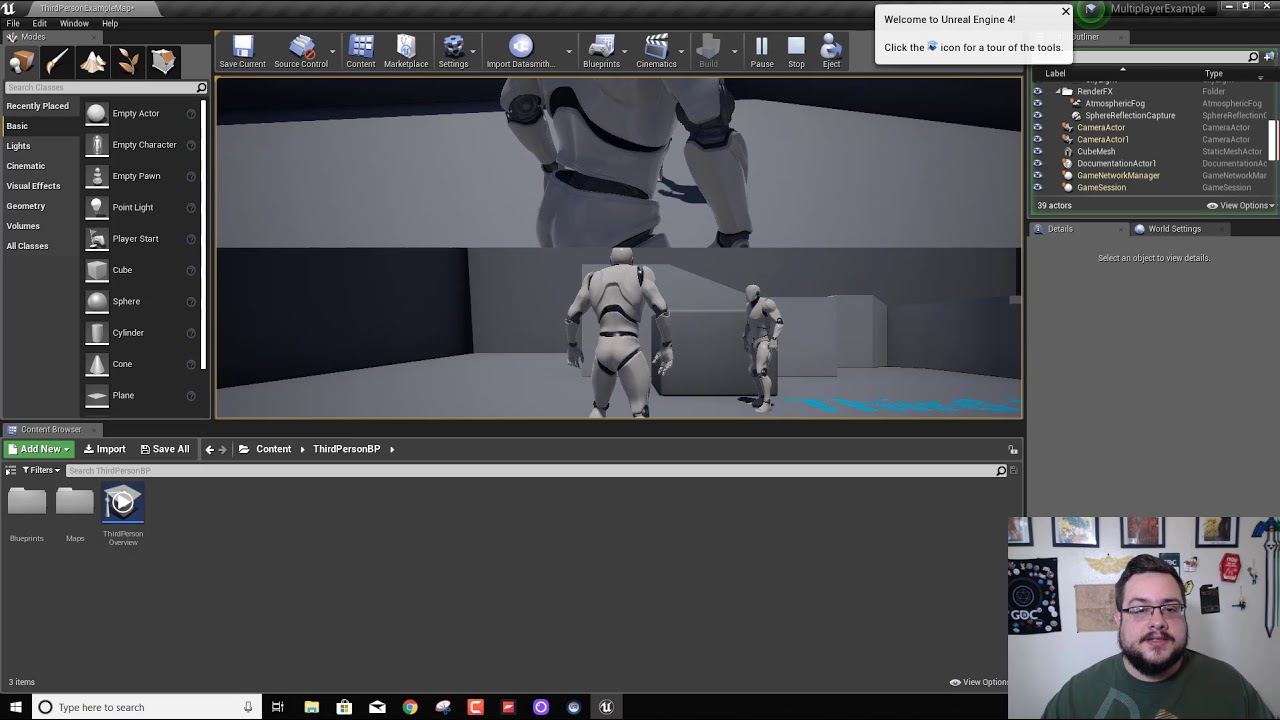Viewport: 1280px width, 720px height.
Task: Collapse the RenderFX folder tree arrow
Action: pyautogui.click(x=1056, y=91)
